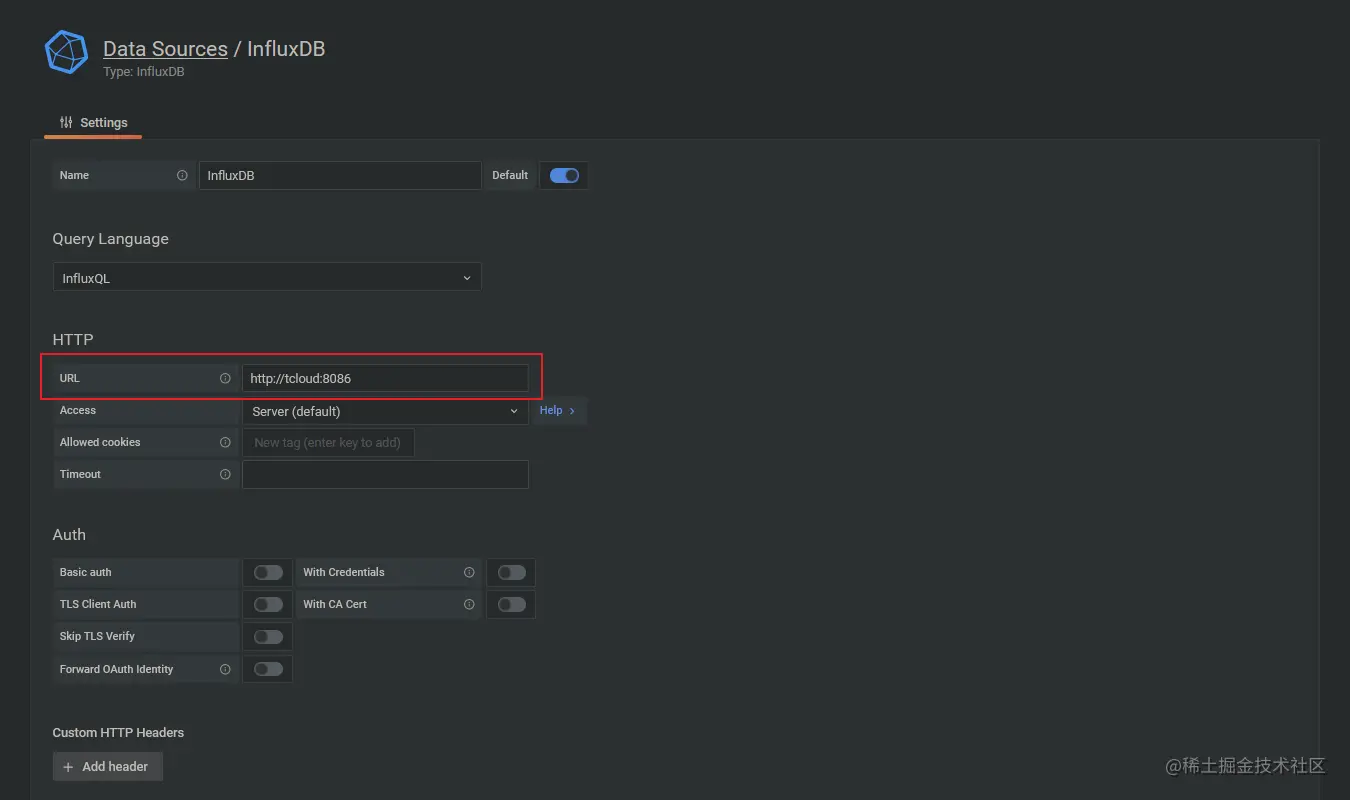Open the Query Language InfluxQL dropdown
1350x800 pixels.
point(267,277)
